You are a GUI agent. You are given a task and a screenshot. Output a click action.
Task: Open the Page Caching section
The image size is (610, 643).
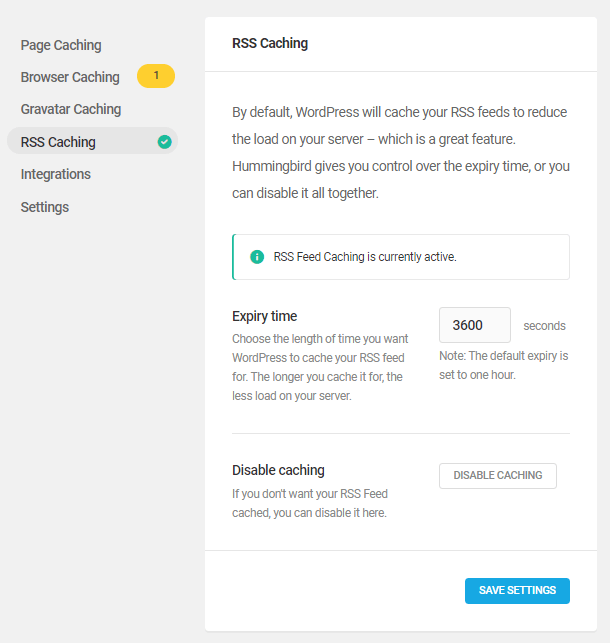61,45
